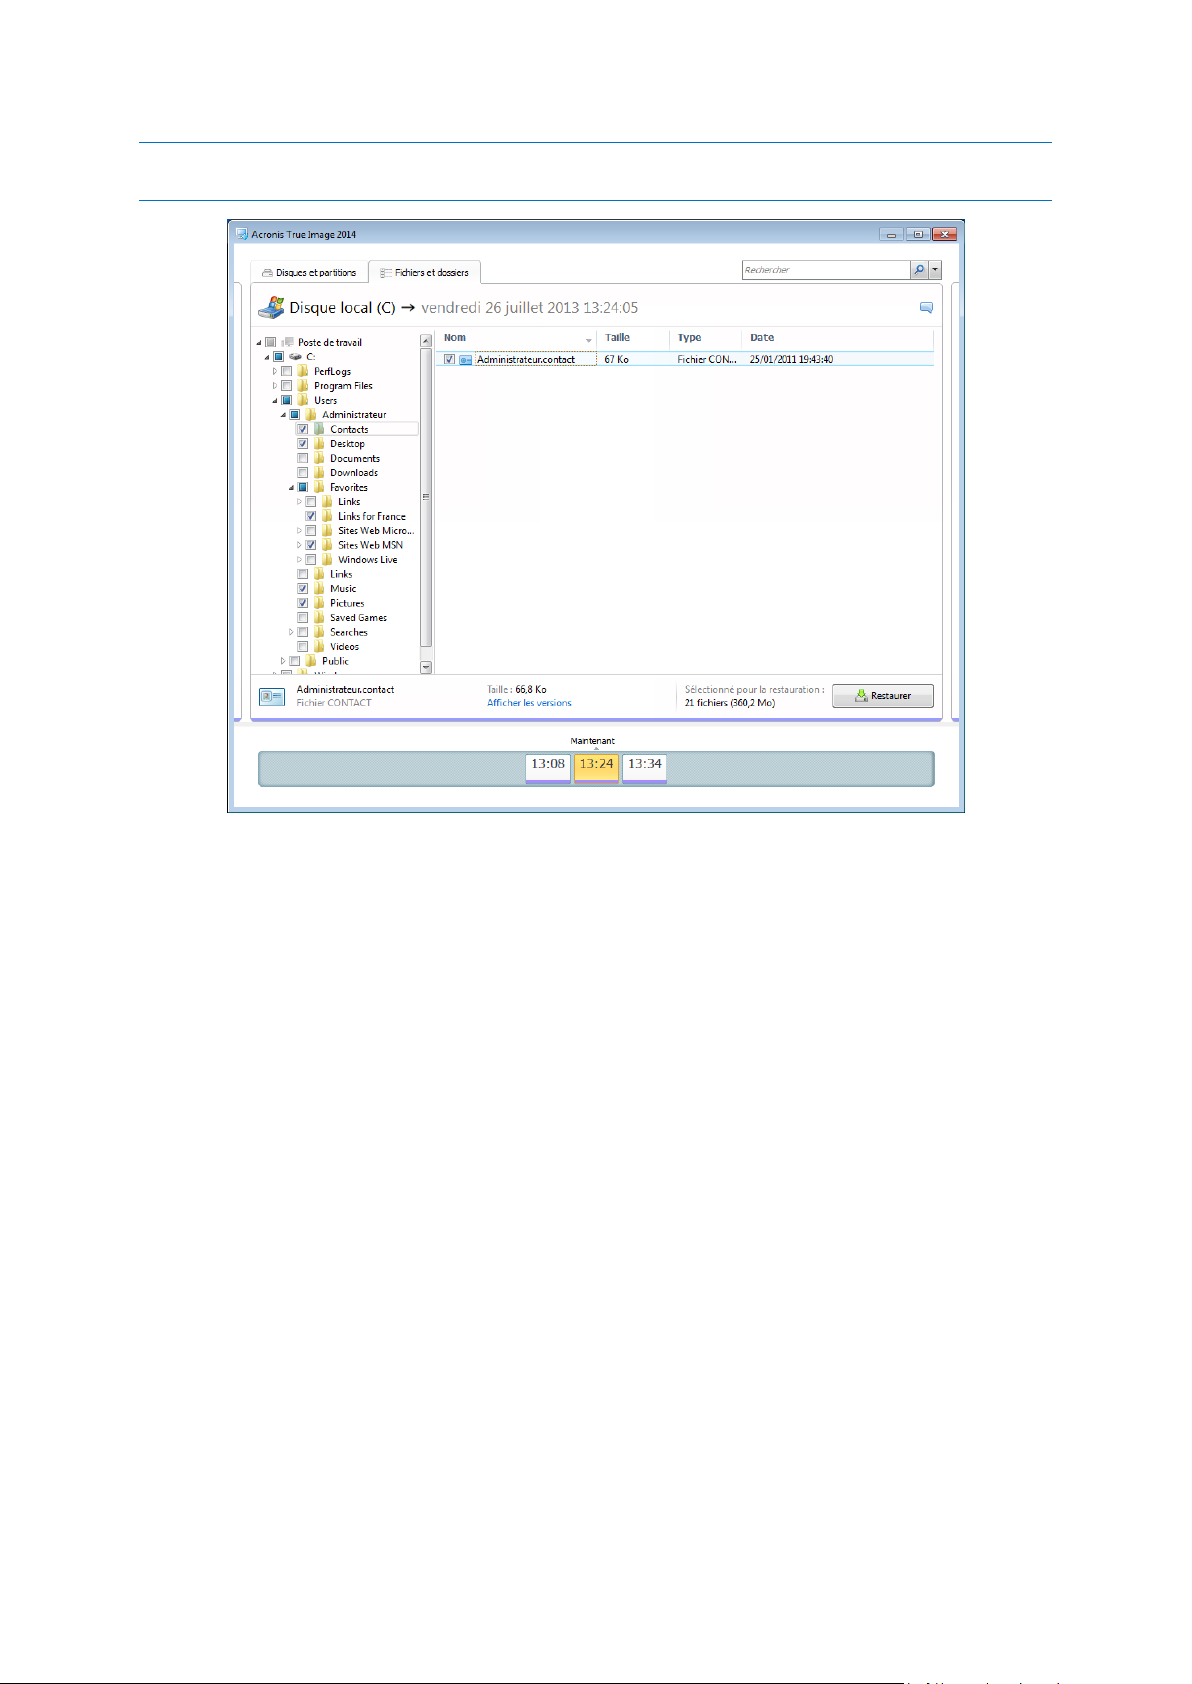The width and height of the screenshot is (1192, 1684).
Task: Open the search options dropdown arrow
Action: pyautogui.click(x=935, y=270)
